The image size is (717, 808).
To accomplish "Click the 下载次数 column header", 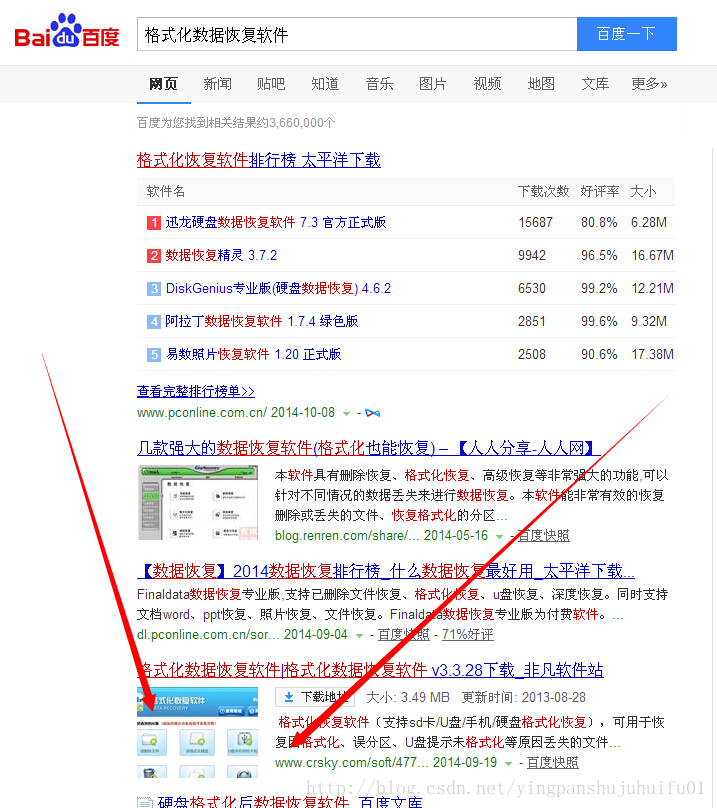I will [543, 192].
